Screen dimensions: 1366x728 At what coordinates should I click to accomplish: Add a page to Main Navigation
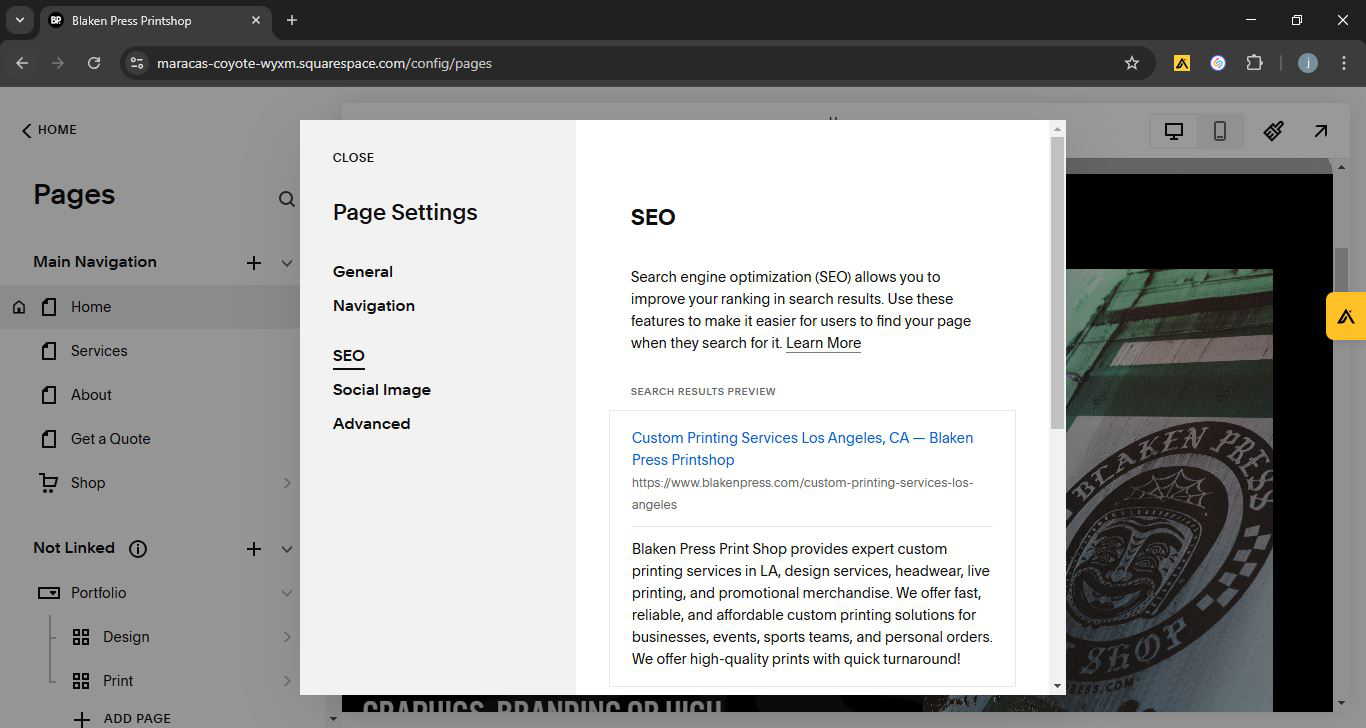point(254,263)
